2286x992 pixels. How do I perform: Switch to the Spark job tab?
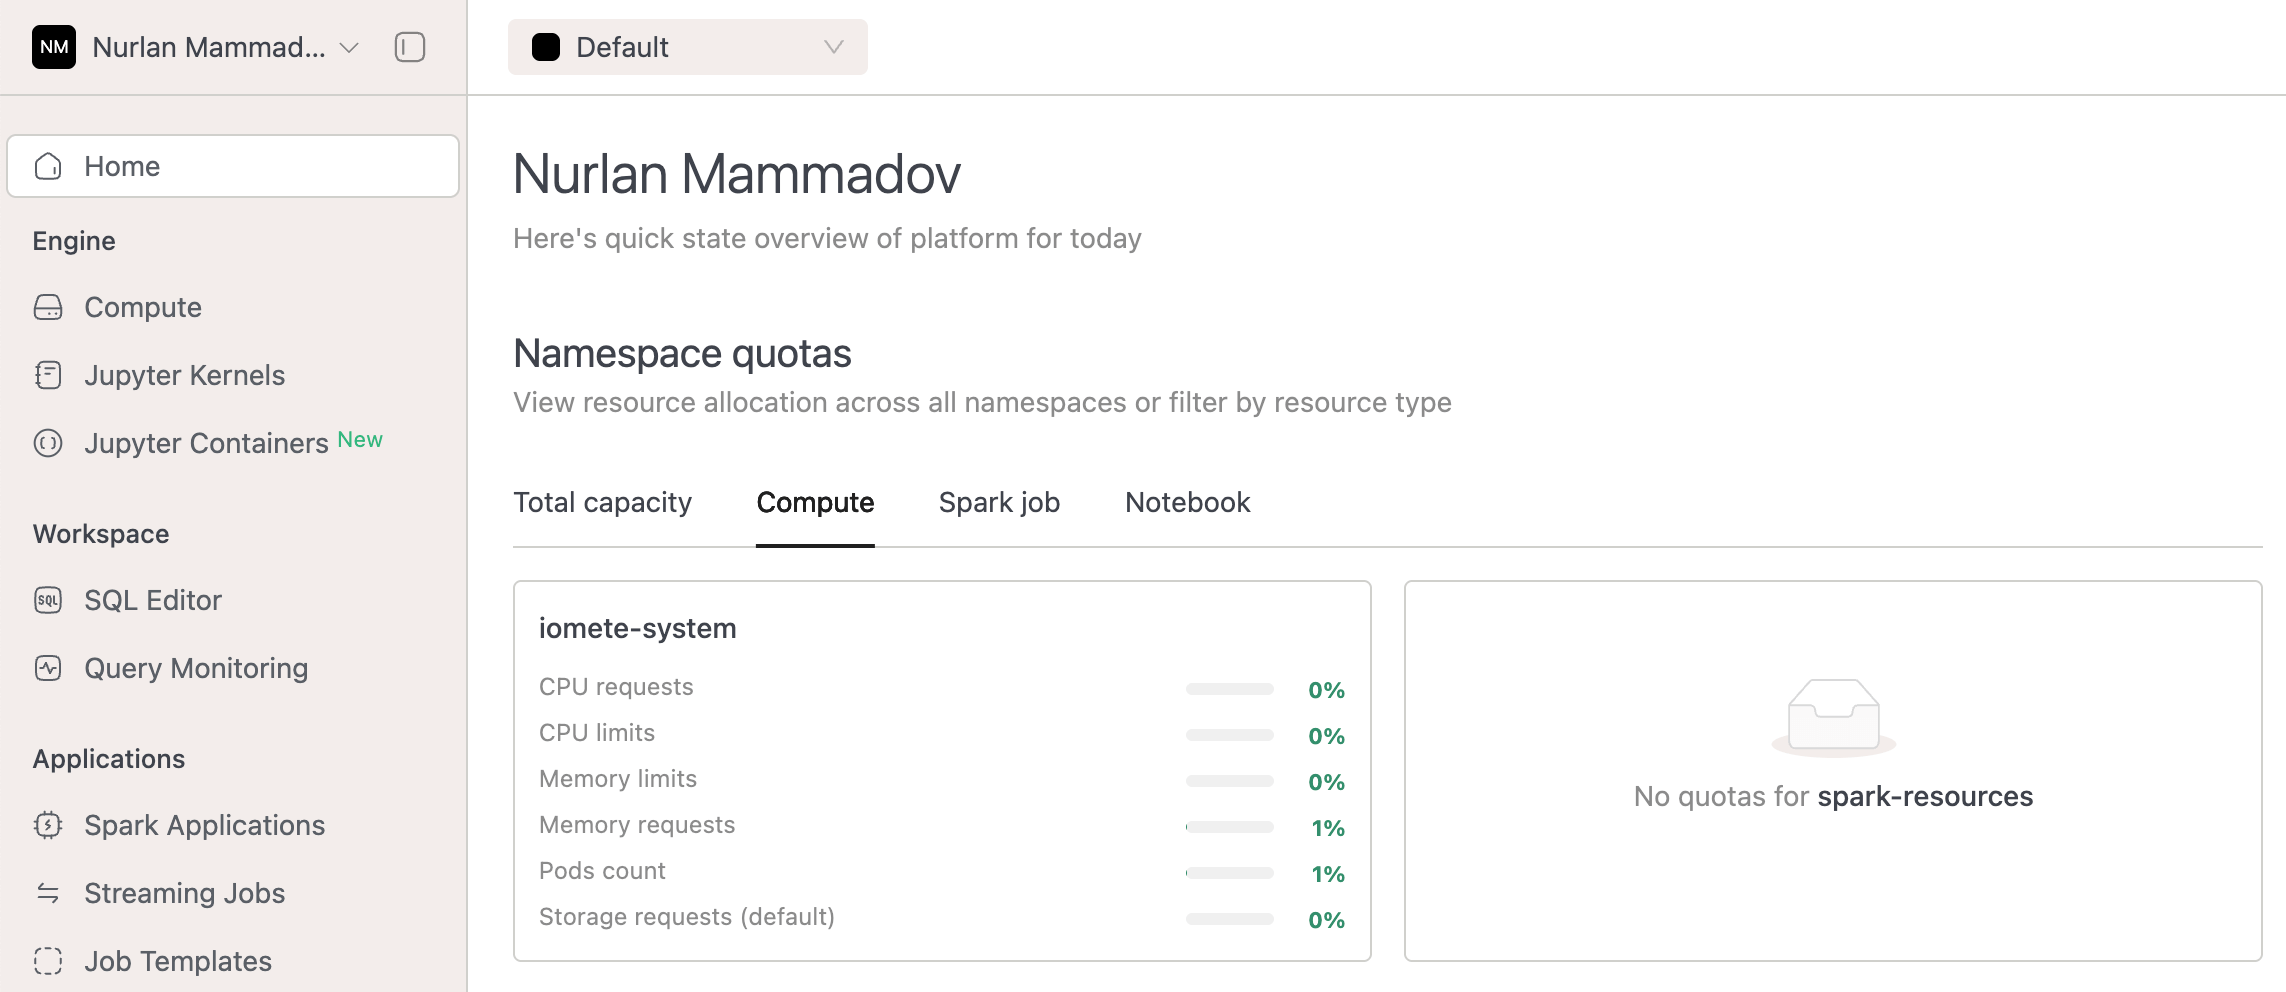(999, 502)
